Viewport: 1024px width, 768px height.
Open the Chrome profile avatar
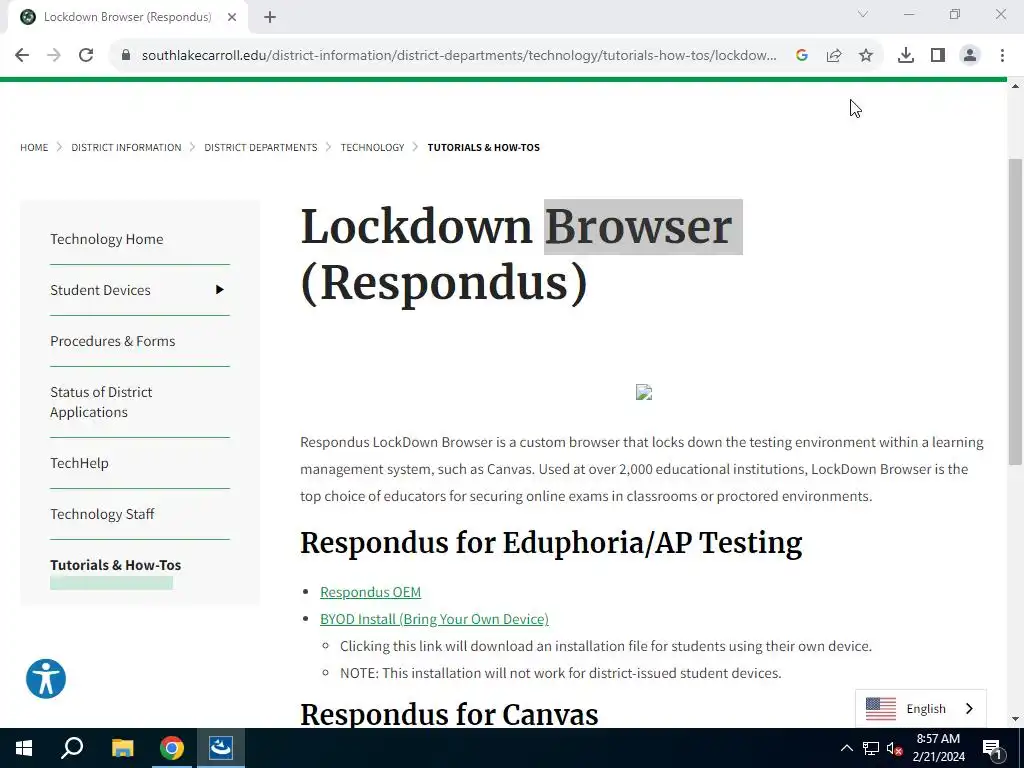click(970, 55)
